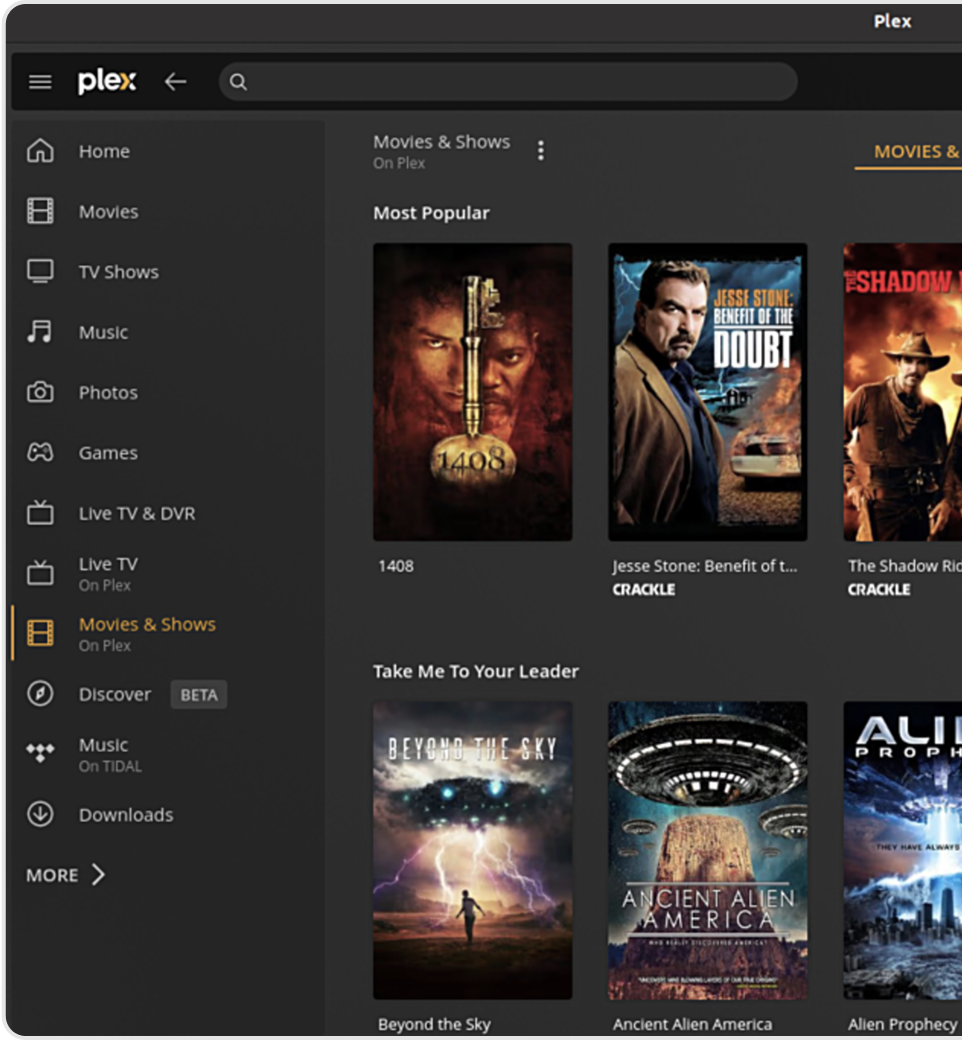The image size is (962, 1040).
Task: Click Jesse Stone: Benefit of the Doubt title
Action: click(x=705, y=566)
